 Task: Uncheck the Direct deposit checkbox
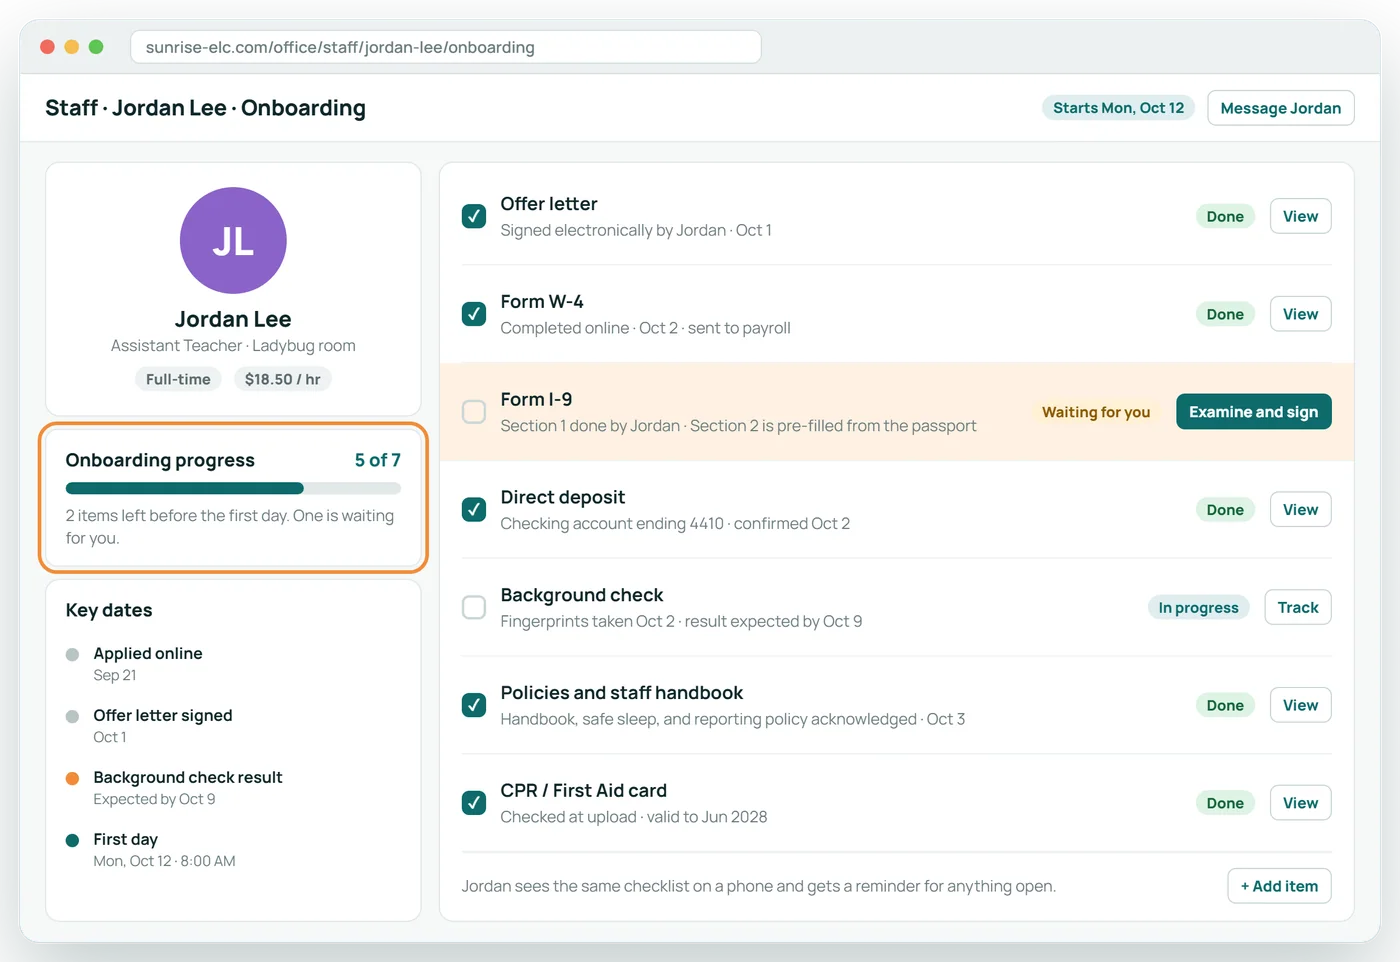(474, 510)
